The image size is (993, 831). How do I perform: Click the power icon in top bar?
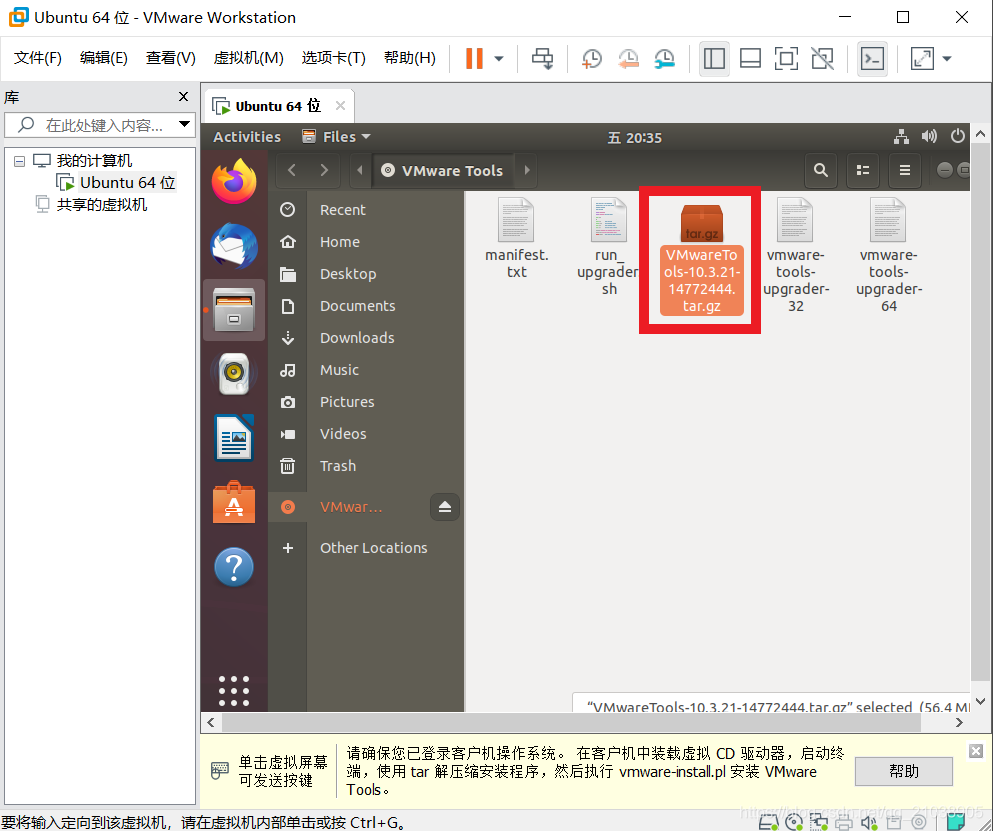click(958, 136)
